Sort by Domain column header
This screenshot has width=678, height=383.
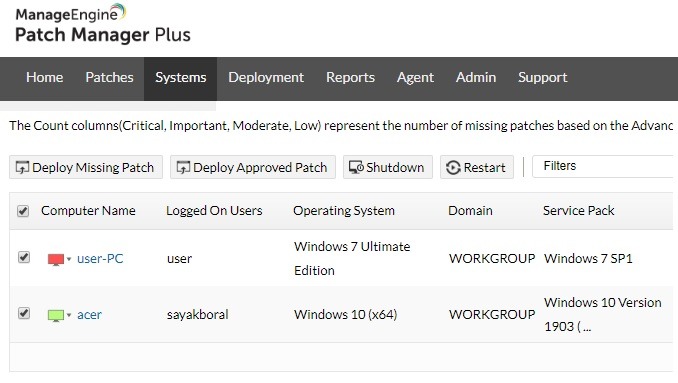pyautogui.click(x=470, y=211)
